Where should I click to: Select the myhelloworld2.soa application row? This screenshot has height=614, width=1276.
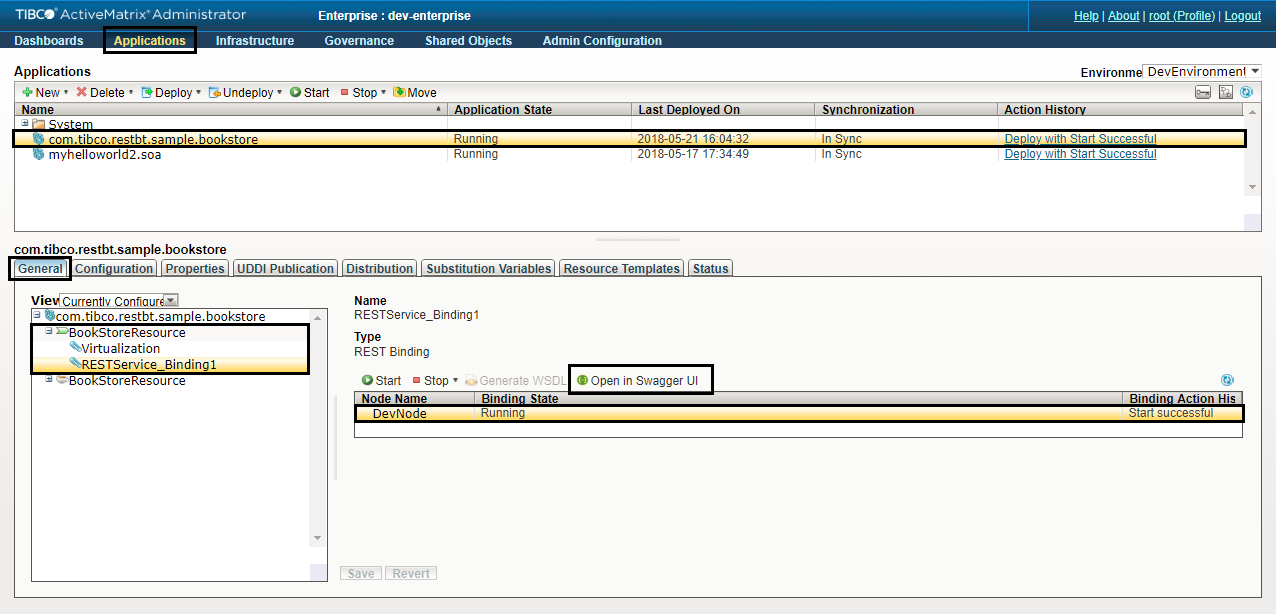coord(630,154)
